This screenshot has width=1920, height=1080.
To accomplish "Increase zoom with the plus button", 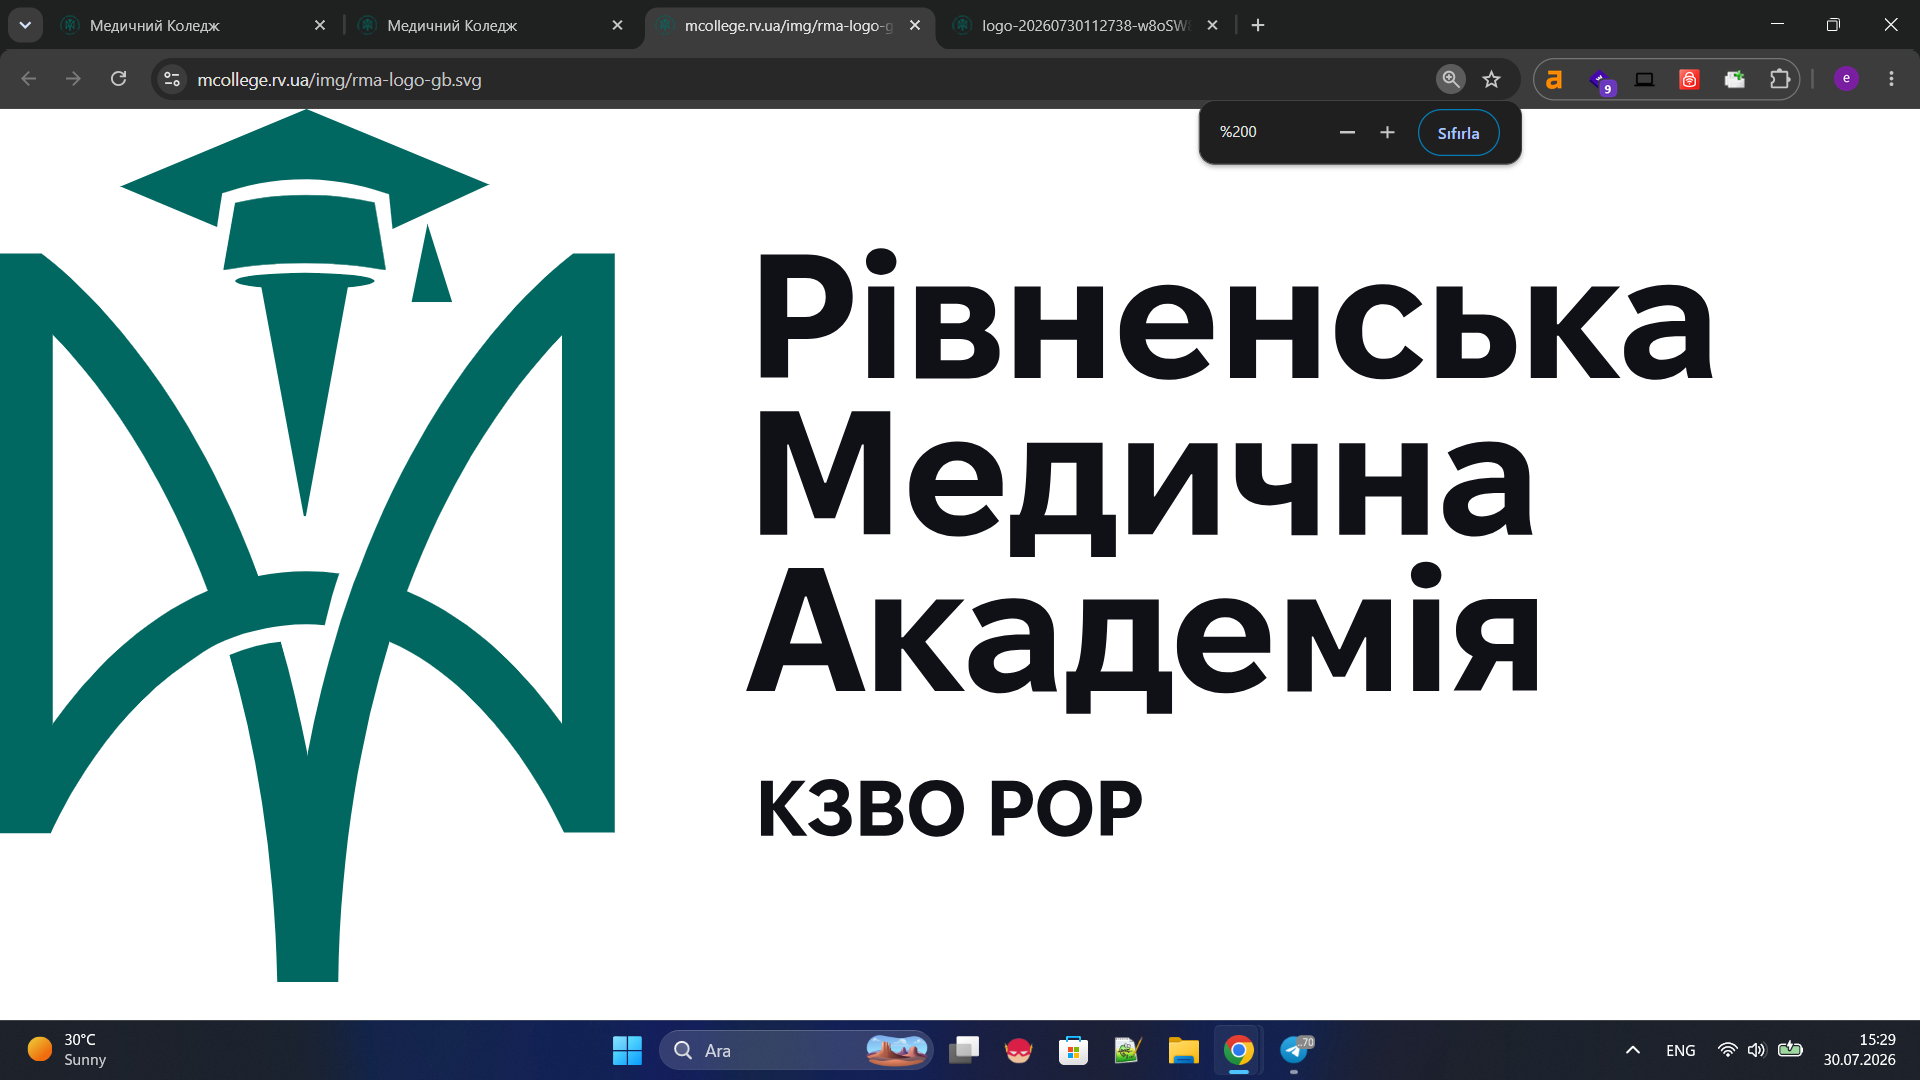I will [x=1387, y=132].
